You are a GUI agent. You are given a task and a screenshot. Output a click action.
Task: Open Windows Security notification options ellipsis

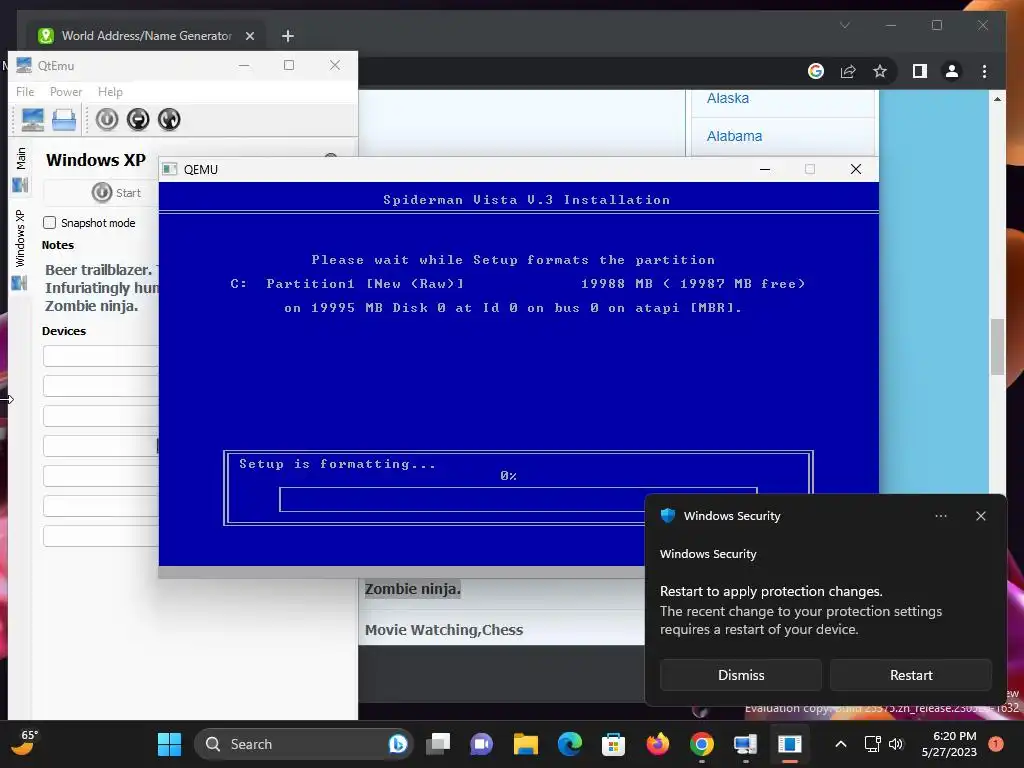coord(940,516)
